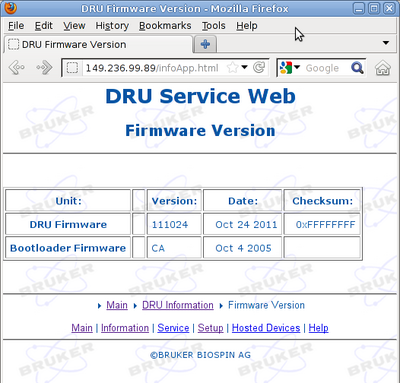400x383 pixels.
Task: Click the Firefox logo in title bar
Action: pyautogui.click(x=11, y=8)
